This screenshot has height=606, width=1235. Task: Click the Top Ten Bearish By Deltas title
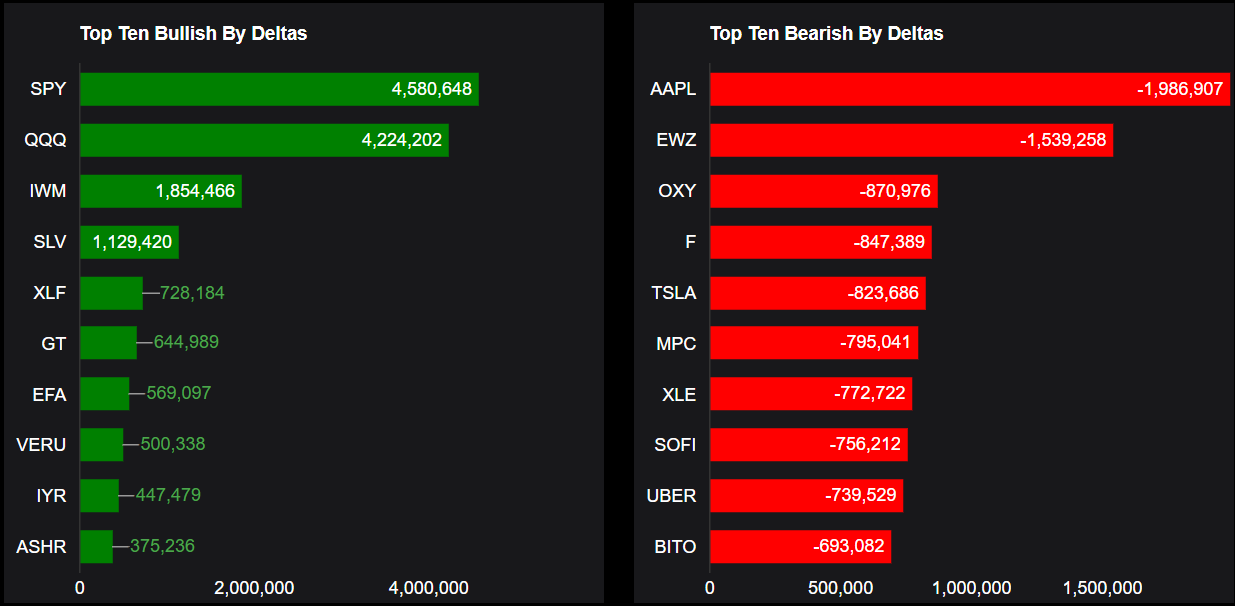826,34
